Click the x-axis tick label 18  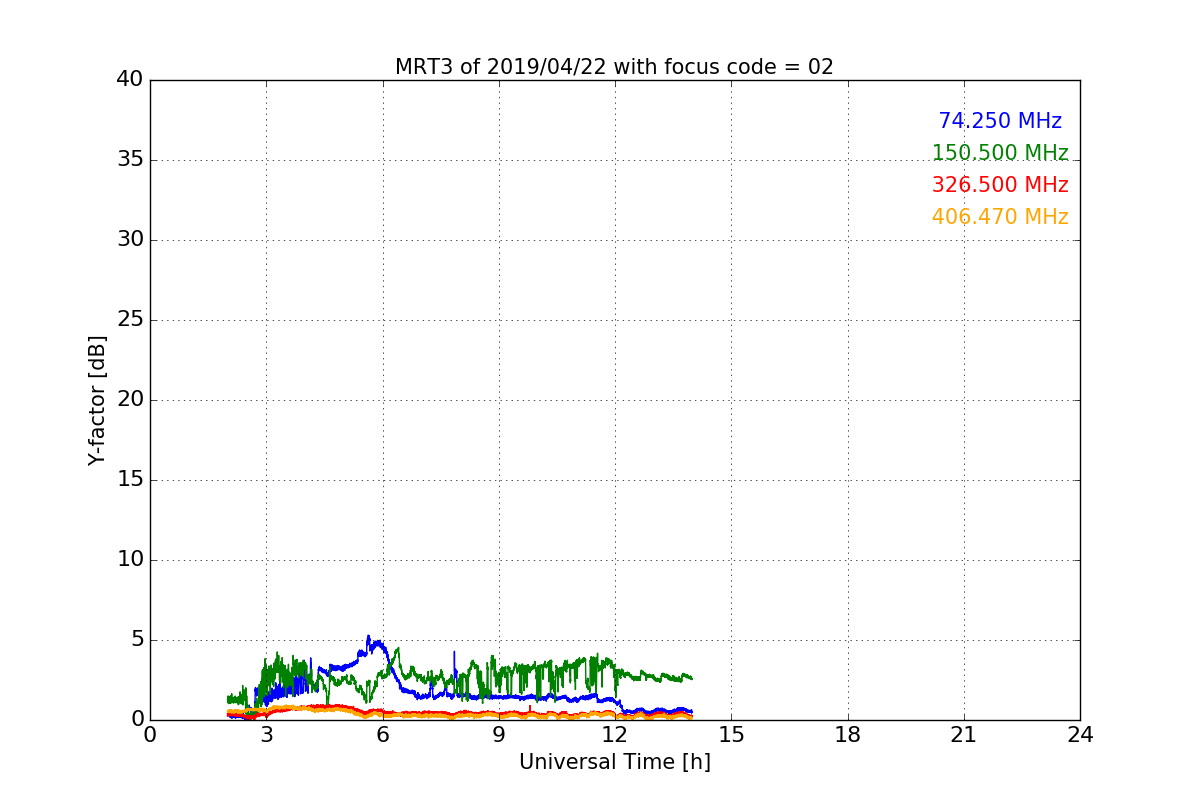(848, 734)
